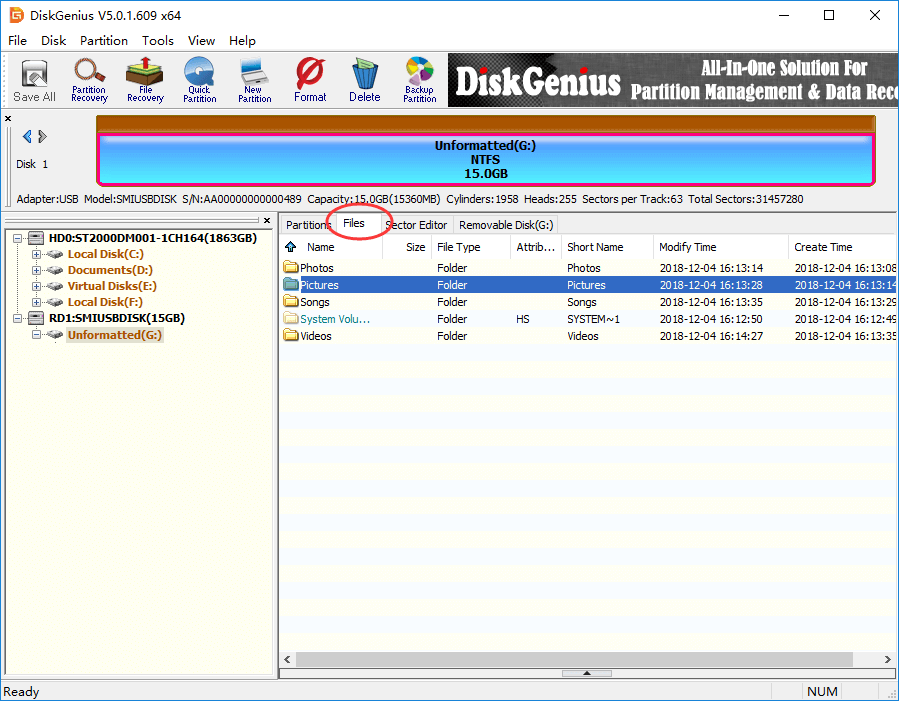Open the Tools menu
899x701 pixels.
click(x=158, y=41)
